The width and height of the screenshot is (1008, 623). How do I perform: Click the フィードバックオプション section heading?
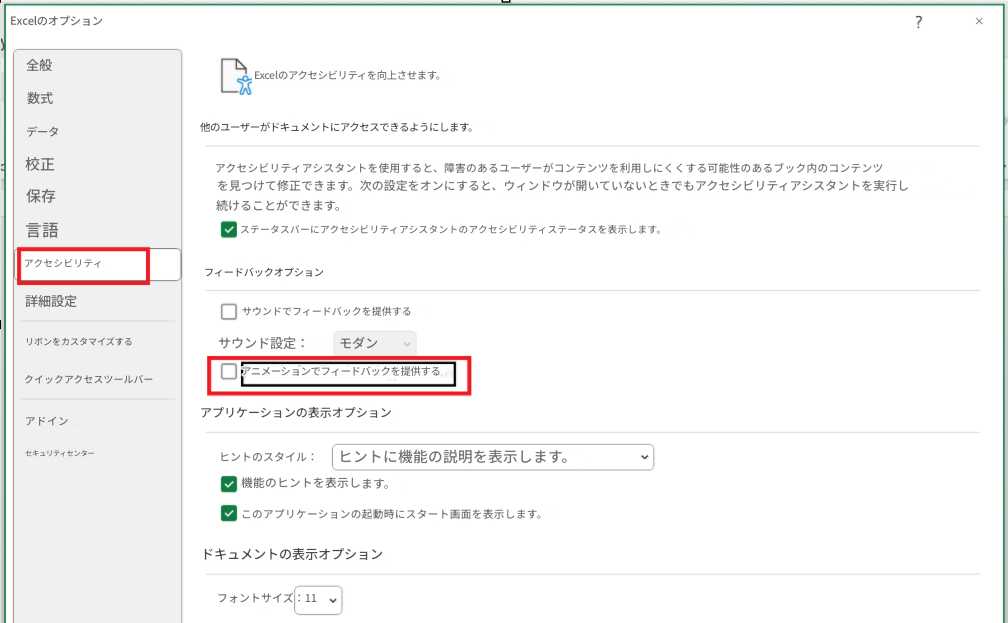click(264, 273)
